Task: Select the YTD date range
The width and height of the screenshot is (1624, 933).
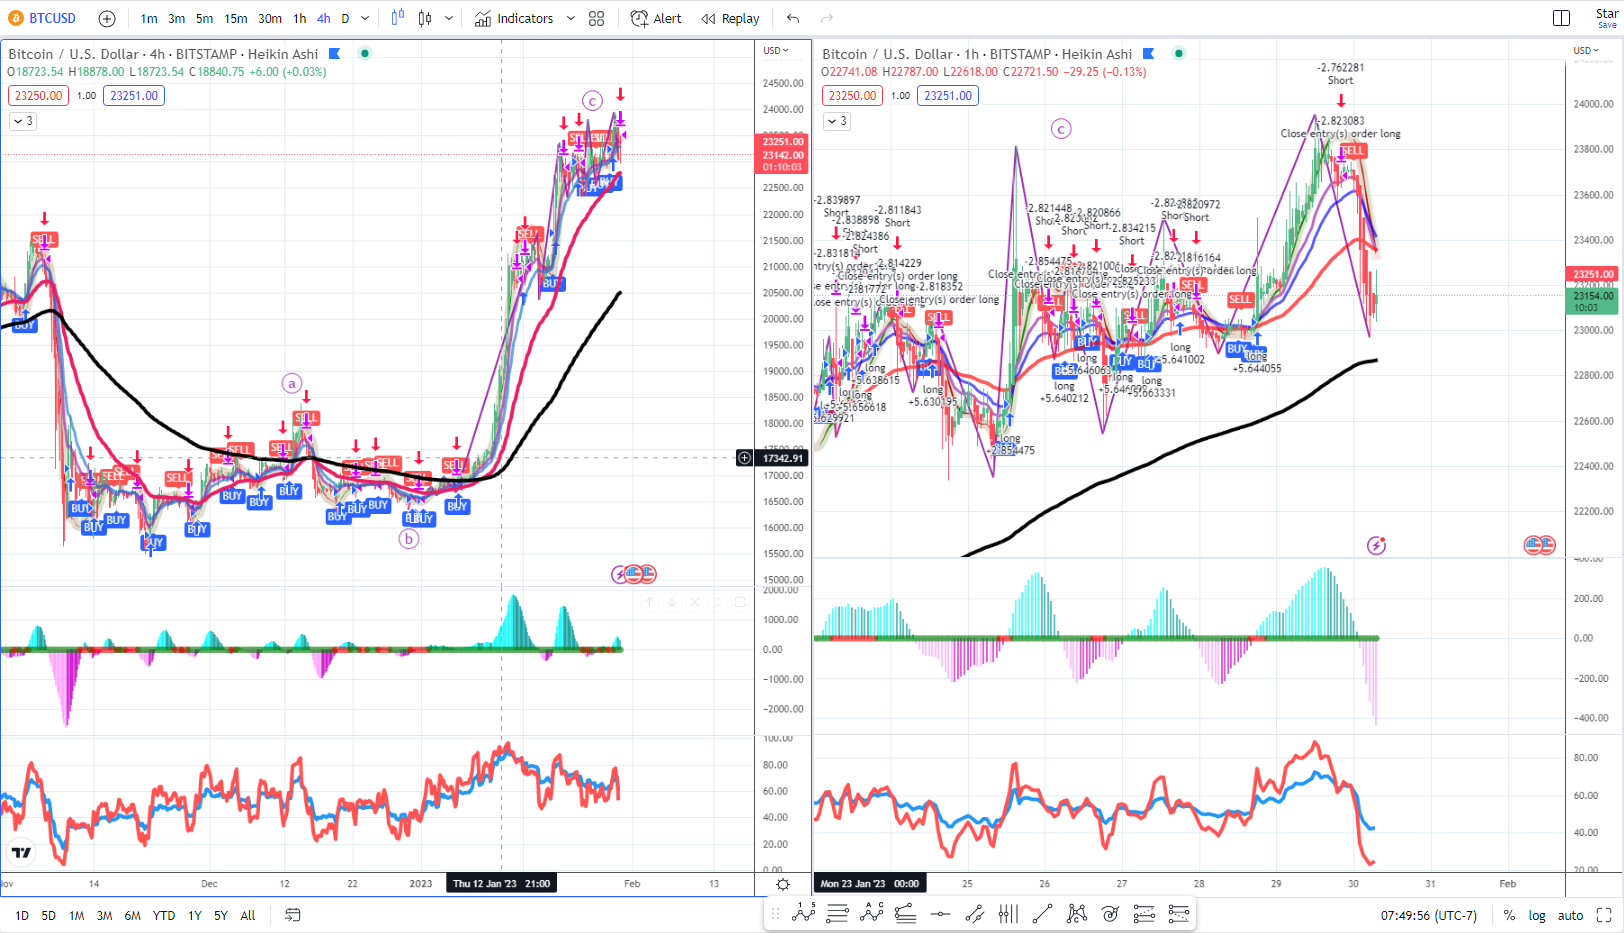Action: click(164, 915)
